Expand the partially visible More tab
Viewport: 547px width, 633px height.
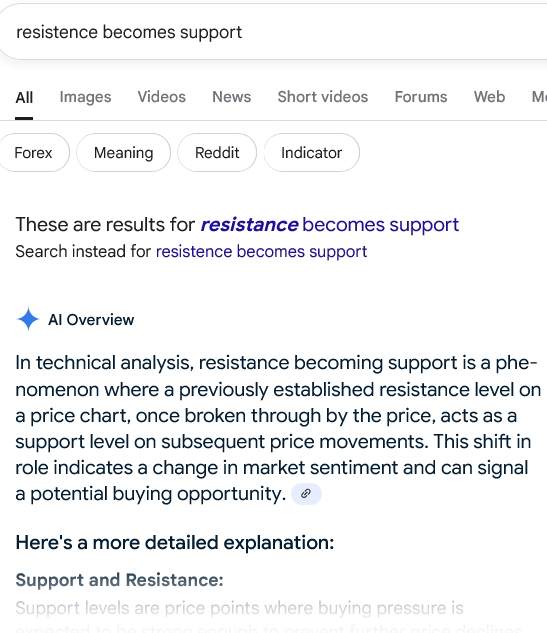click(539, 97)
